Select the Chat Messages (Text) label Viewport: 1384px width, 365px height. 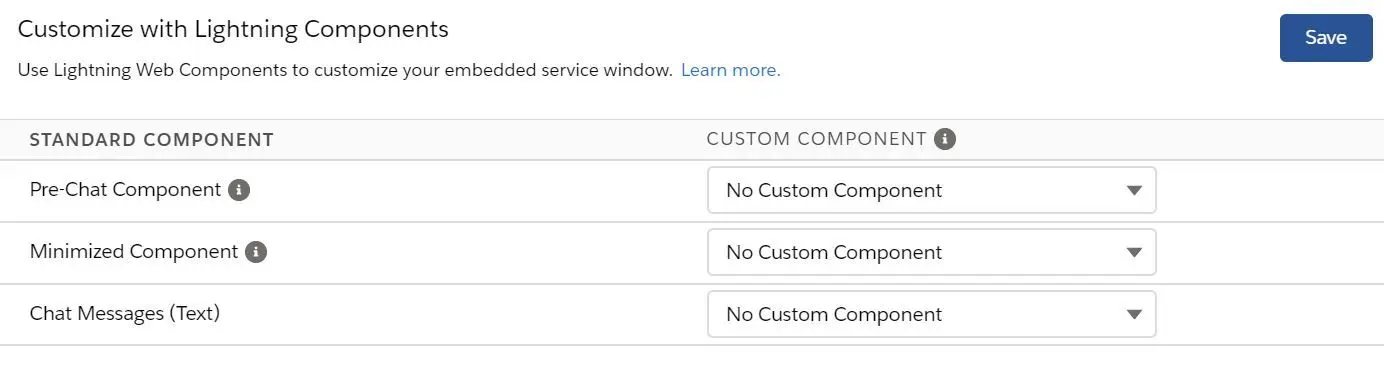(x=125, y=314)
